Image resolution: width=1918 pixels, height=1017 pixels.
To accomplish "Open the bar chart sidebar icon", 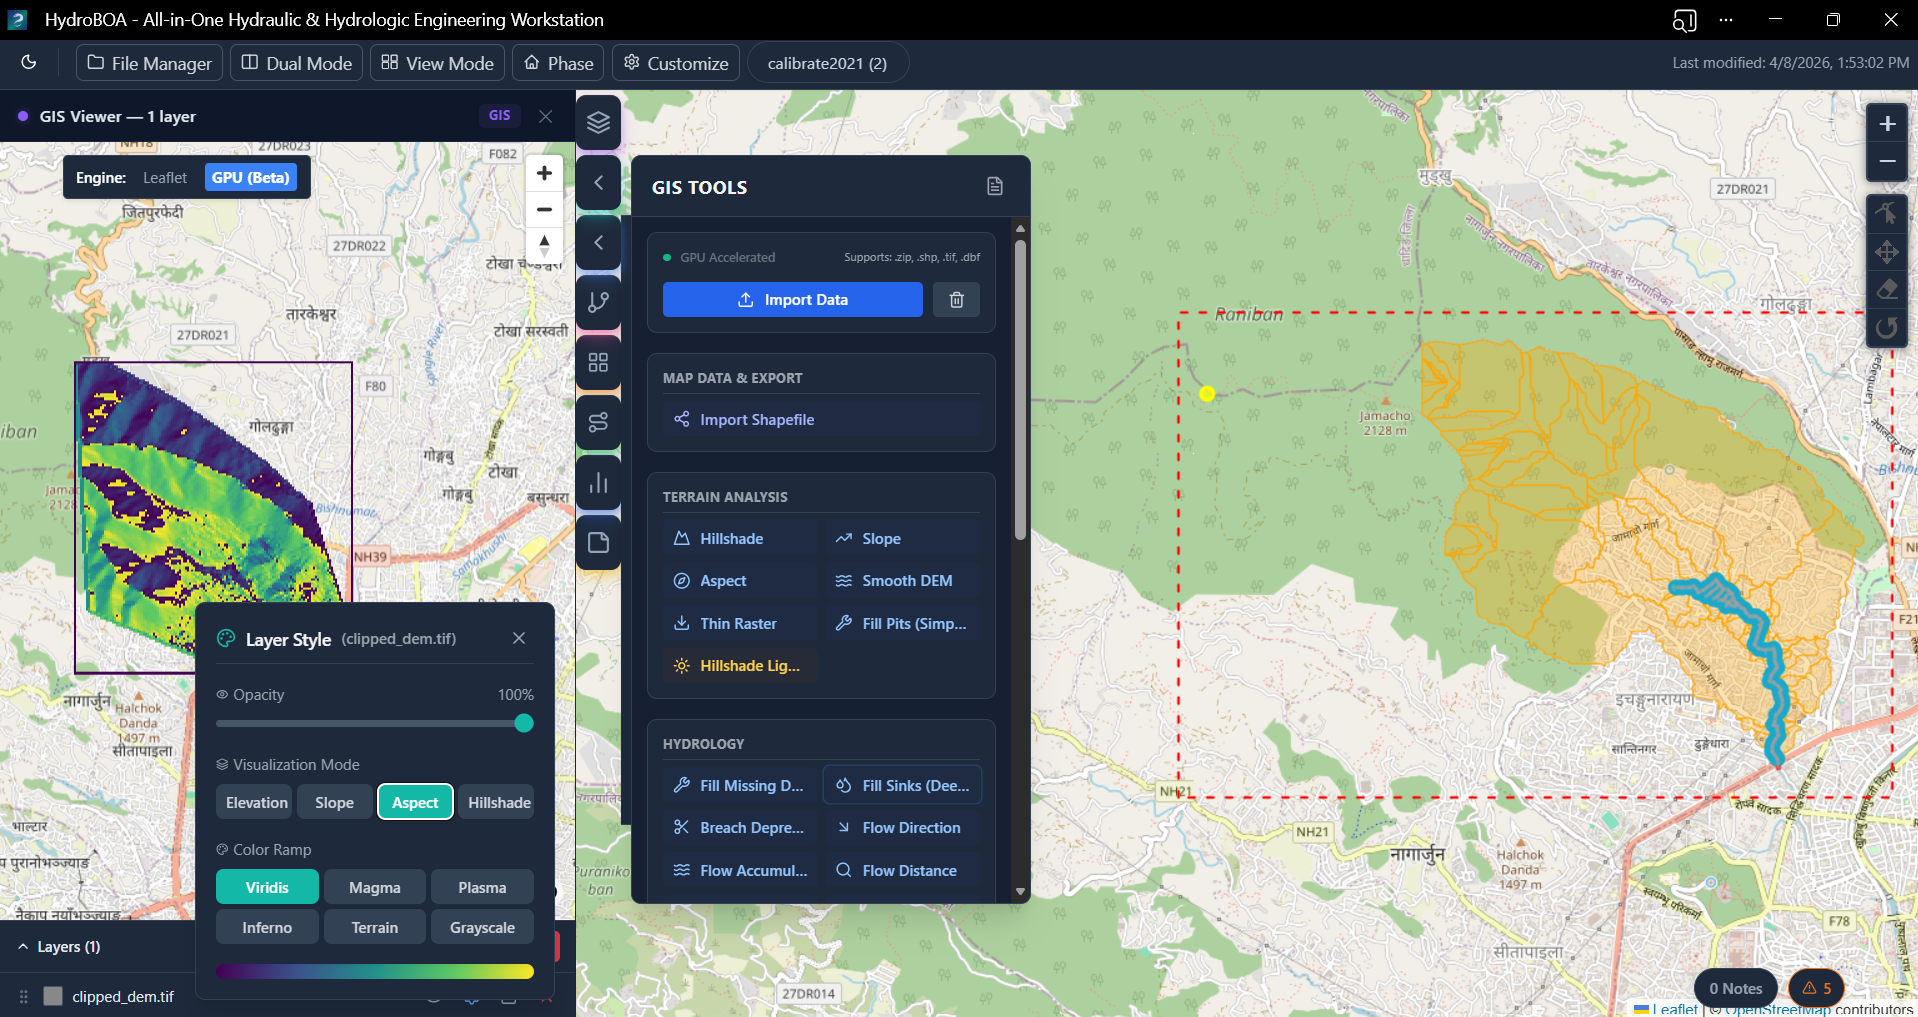I will 598,483.
